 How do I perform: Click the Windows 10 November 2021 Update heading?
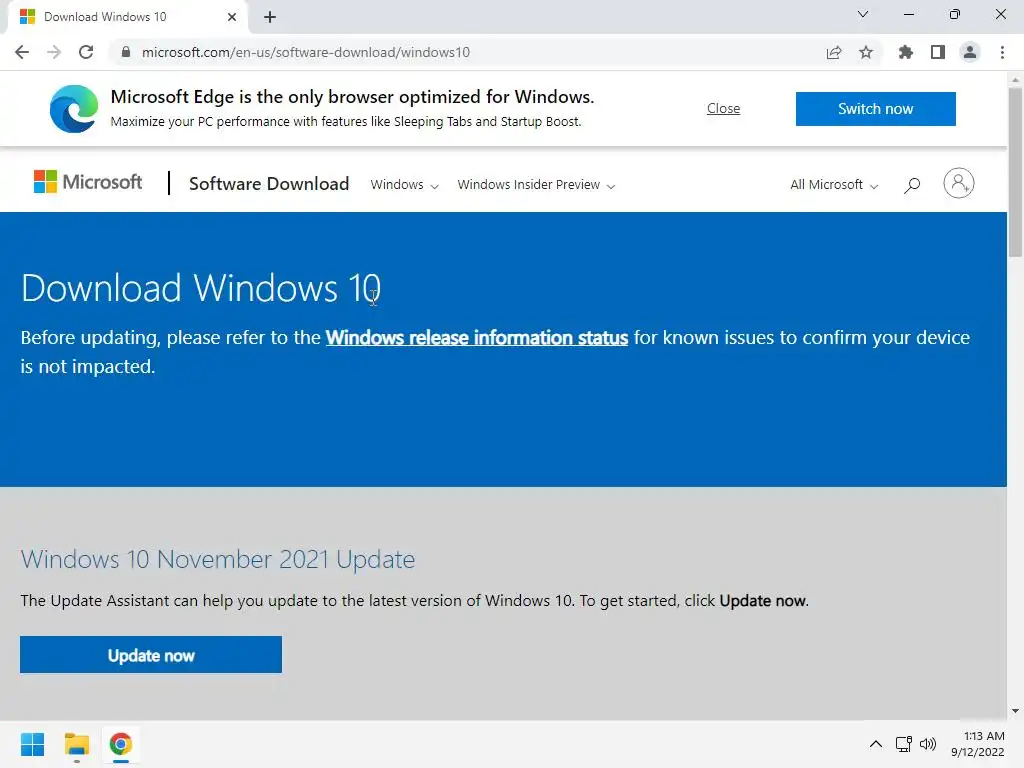(x=217, y=560)
